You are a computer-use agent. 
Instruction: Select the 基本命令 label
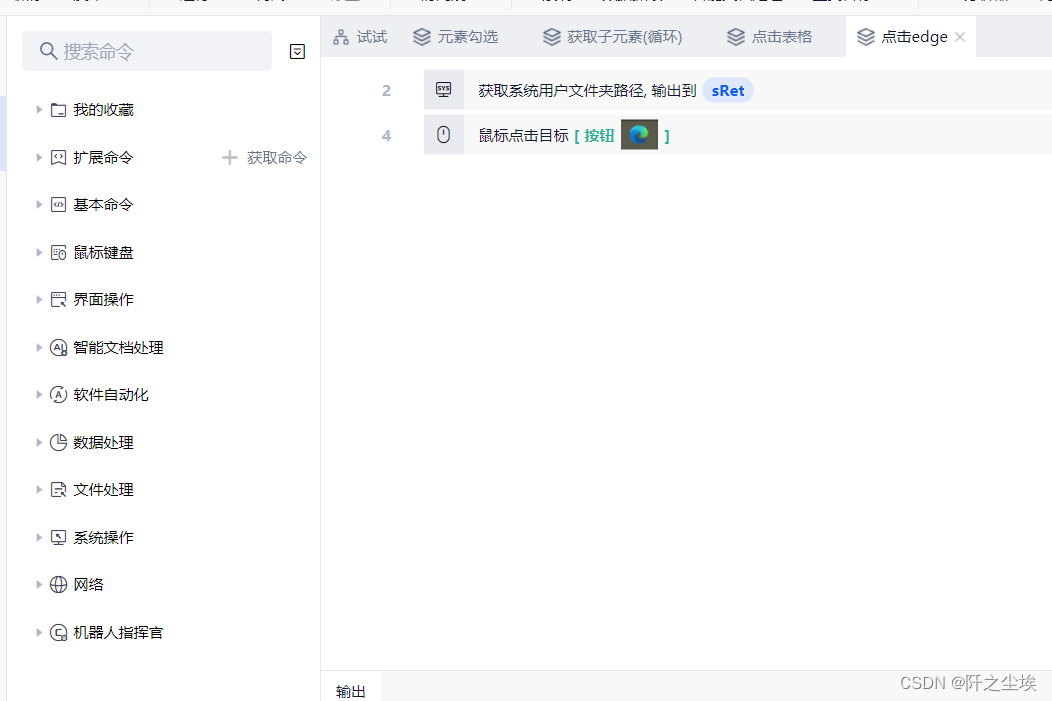pyautogui.click(x=103, y=205)
